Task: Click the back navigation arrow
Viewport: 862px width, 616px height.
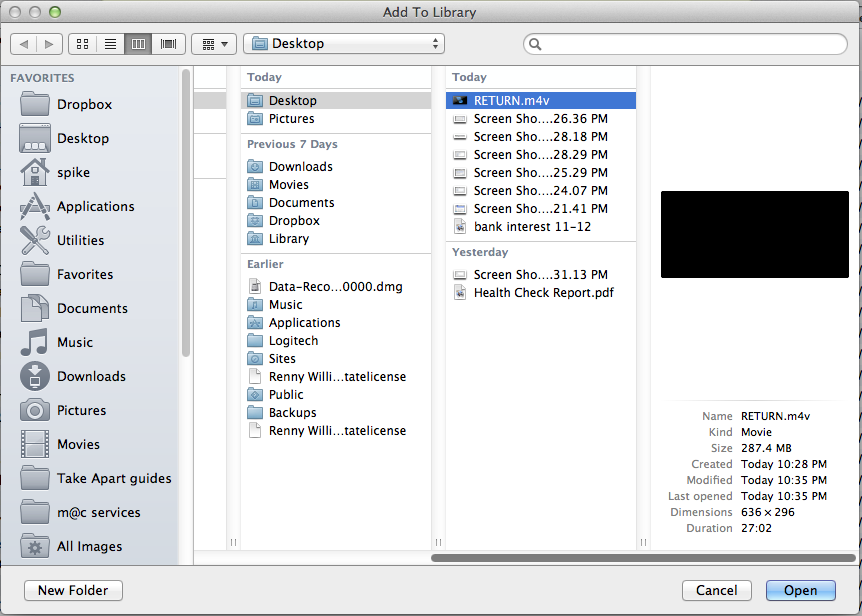Action: (x=24, y=44)
